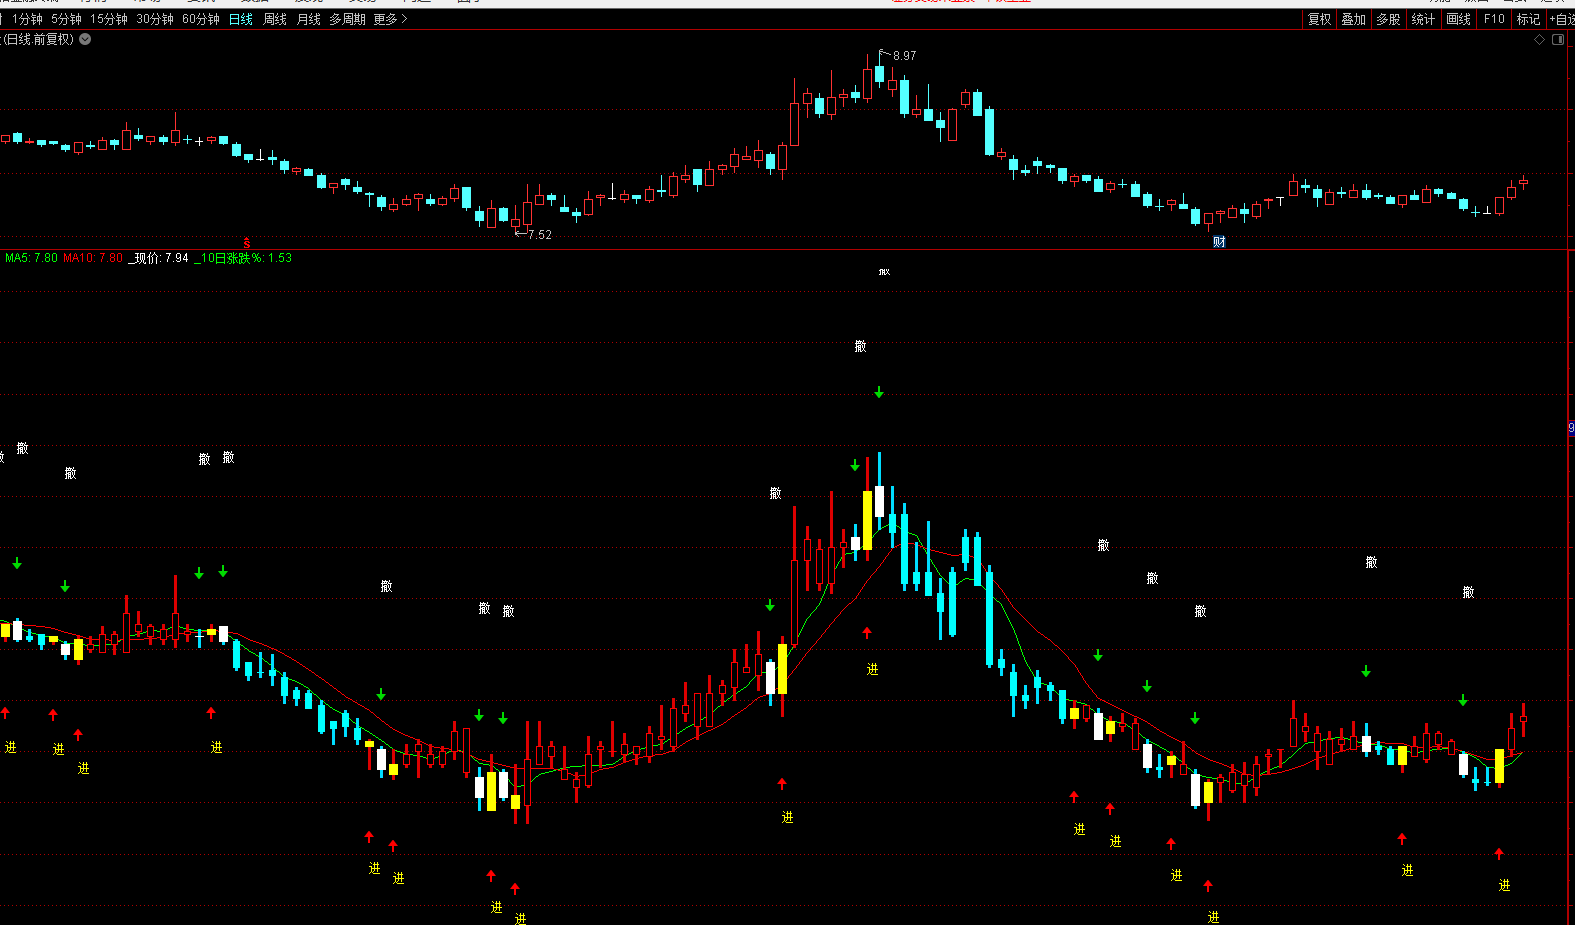Click the 8.97 high price label
Screen dimensions: 1575x925
coord(904,56)
